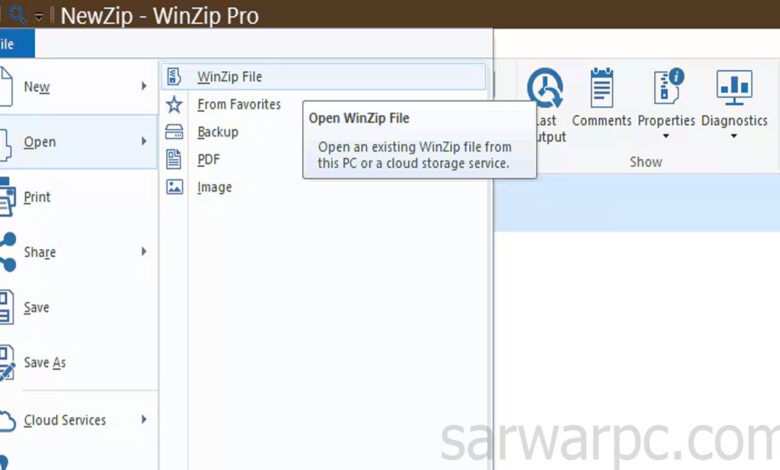The width and height of the screenshot is (780, 470).
Task: Click the Print menu item
Action: pyautogui.click(x=78, y=197)
